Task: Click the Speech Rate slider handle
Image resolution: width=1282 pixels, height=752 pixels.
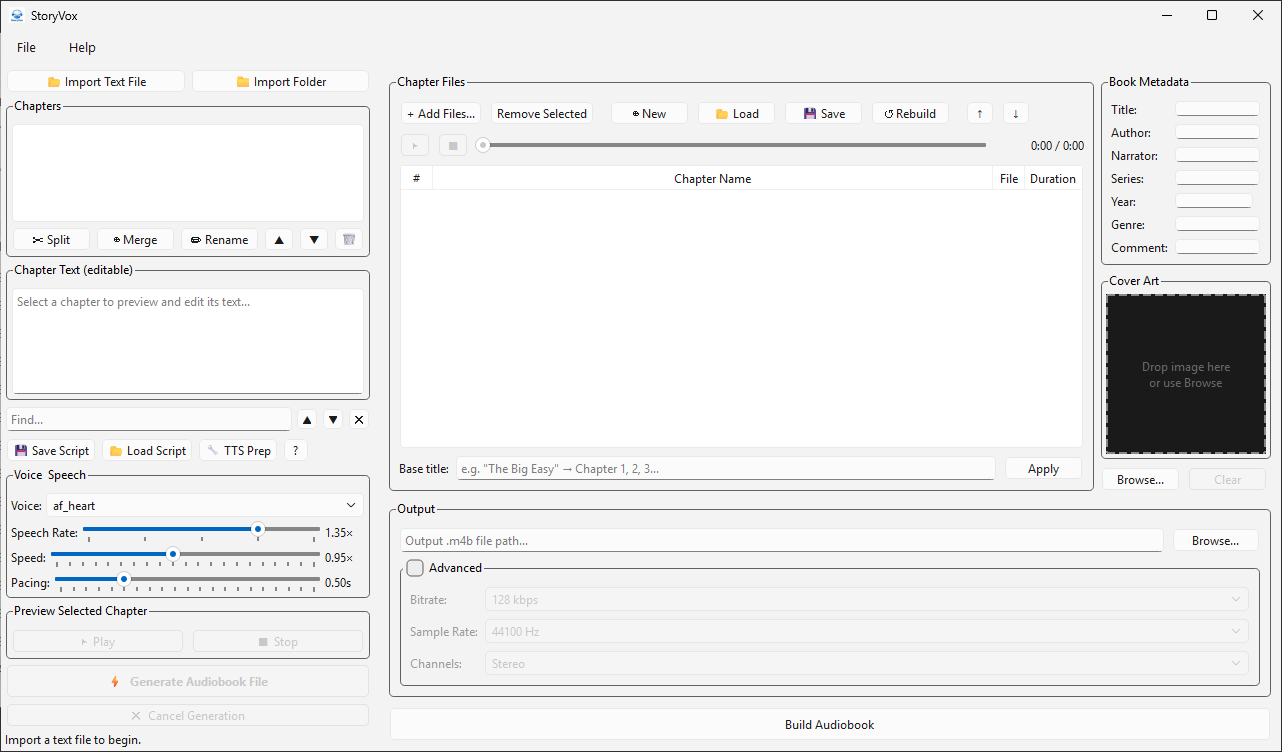Action: click(x=258, y=529)
